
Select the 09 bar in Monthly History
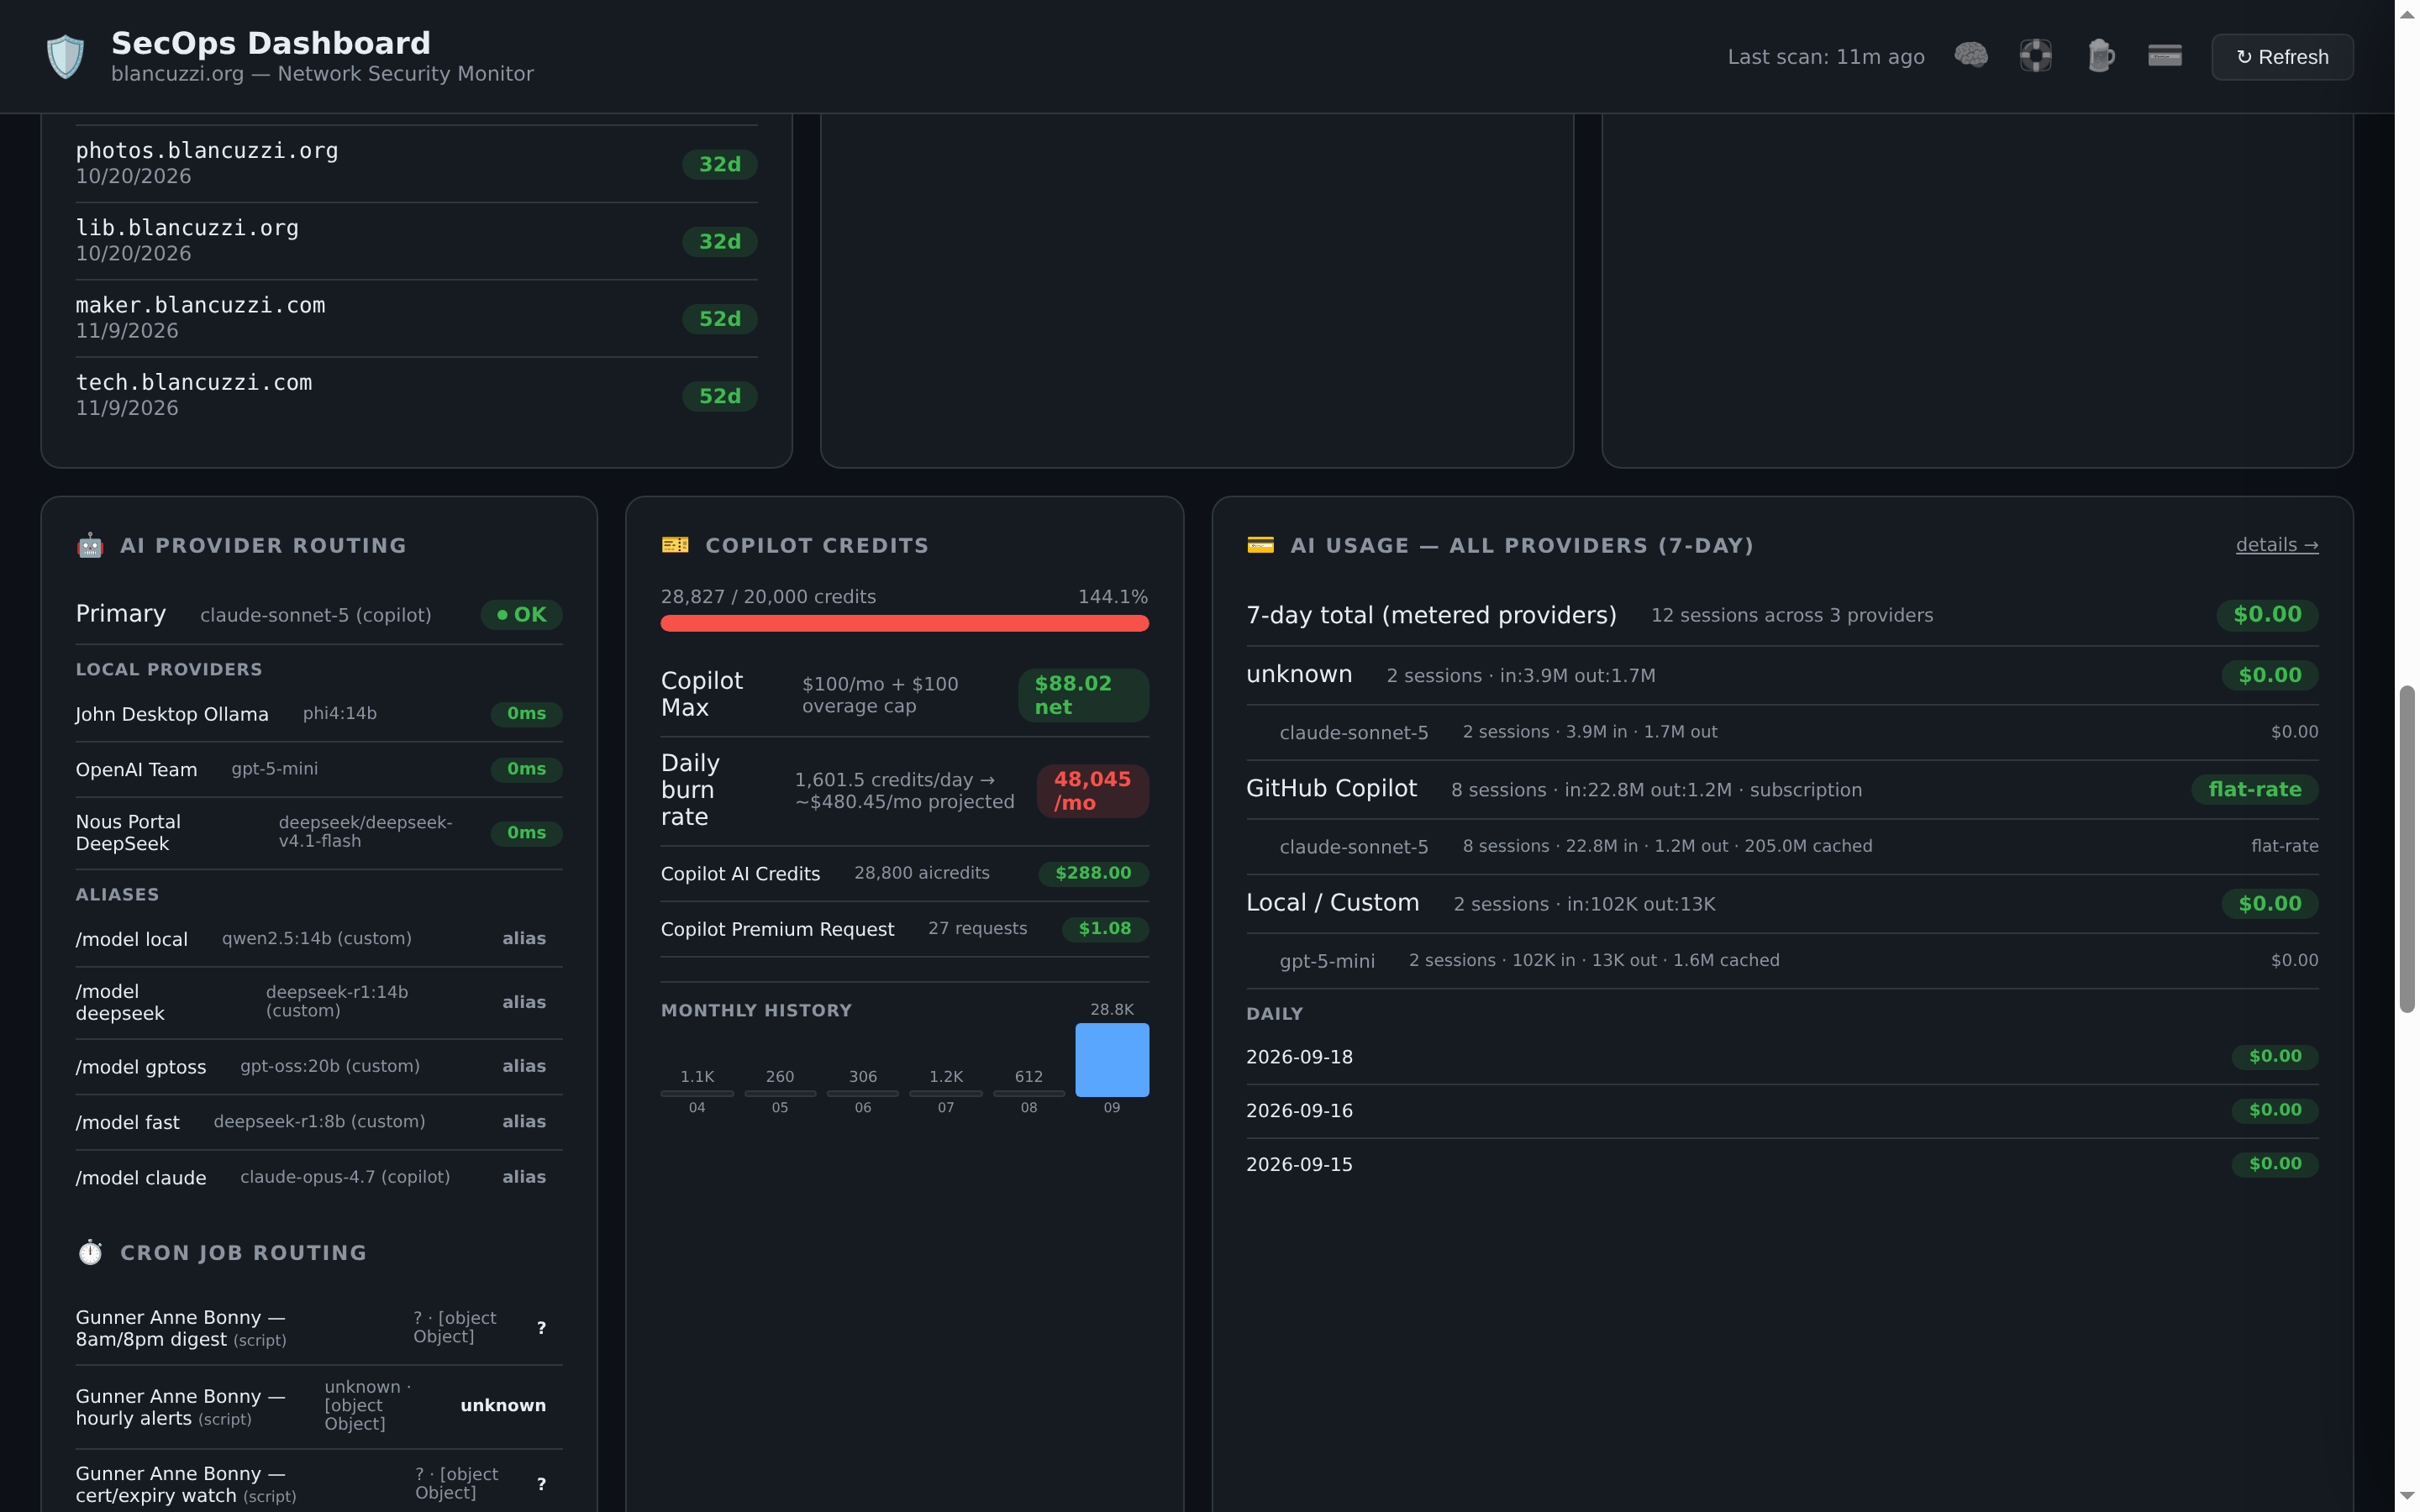[x=1111, y=1060]
